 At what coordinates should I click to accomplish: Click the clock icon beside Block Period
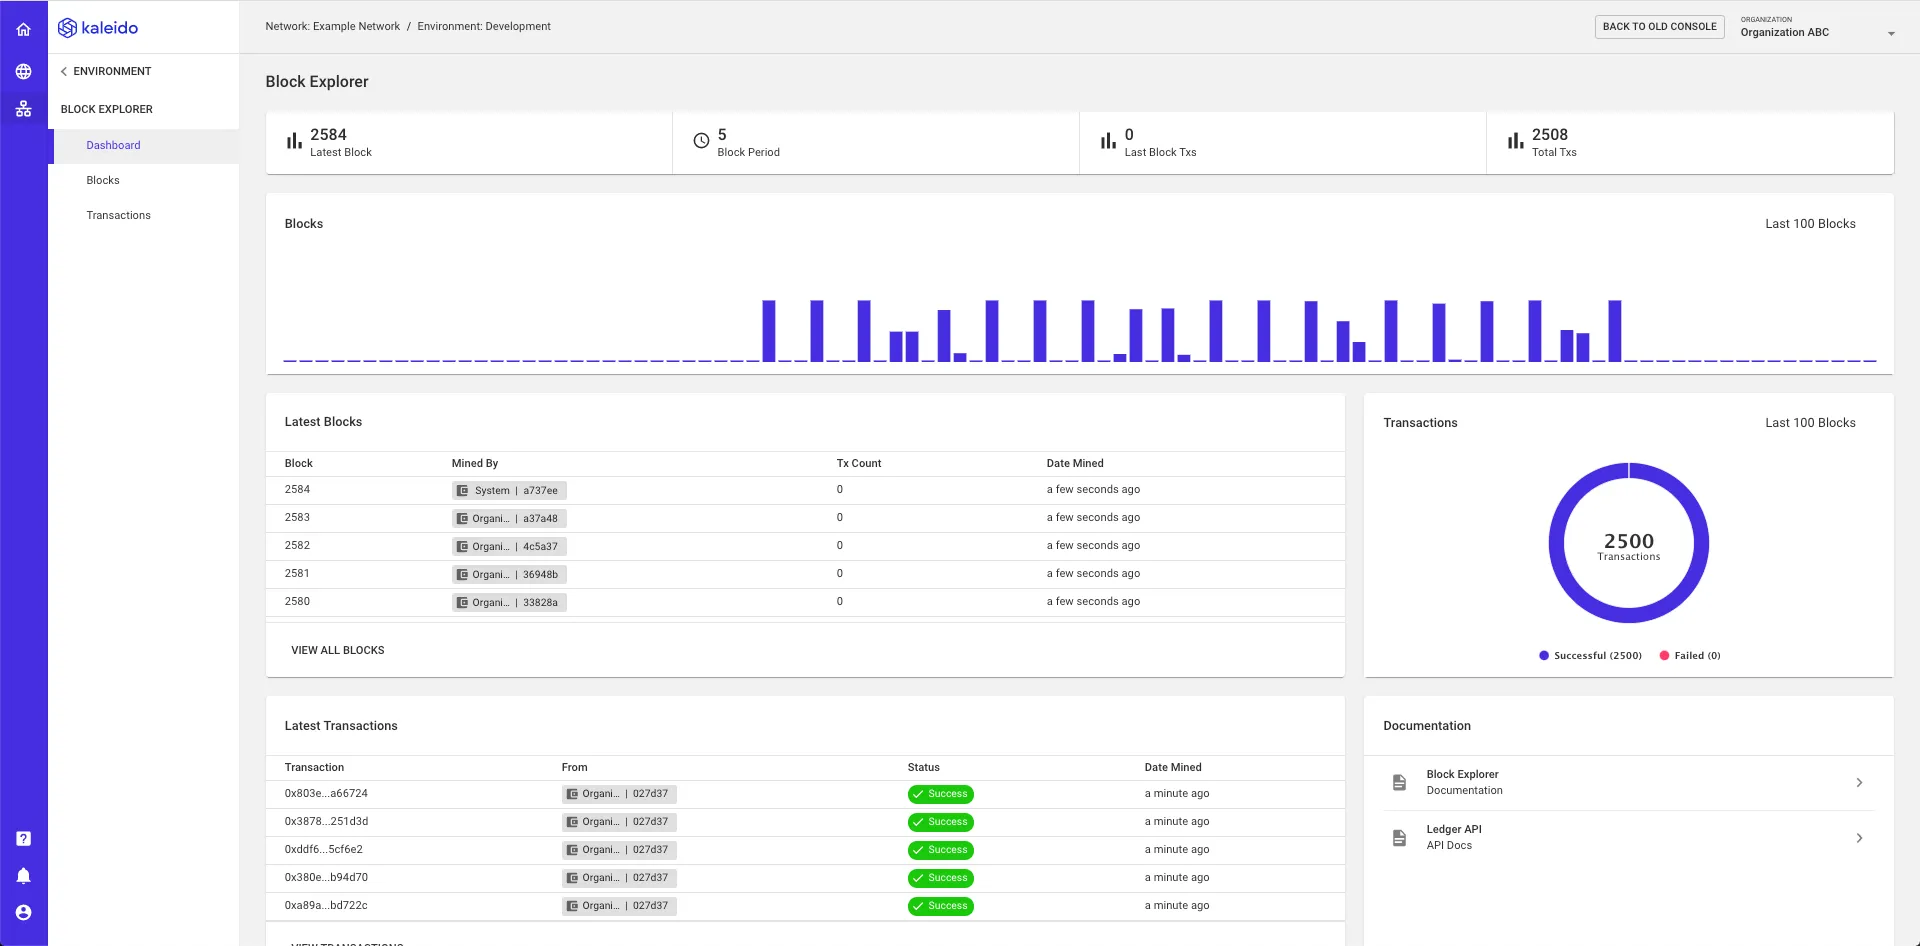pyautogui.click(x=702, y=140)
